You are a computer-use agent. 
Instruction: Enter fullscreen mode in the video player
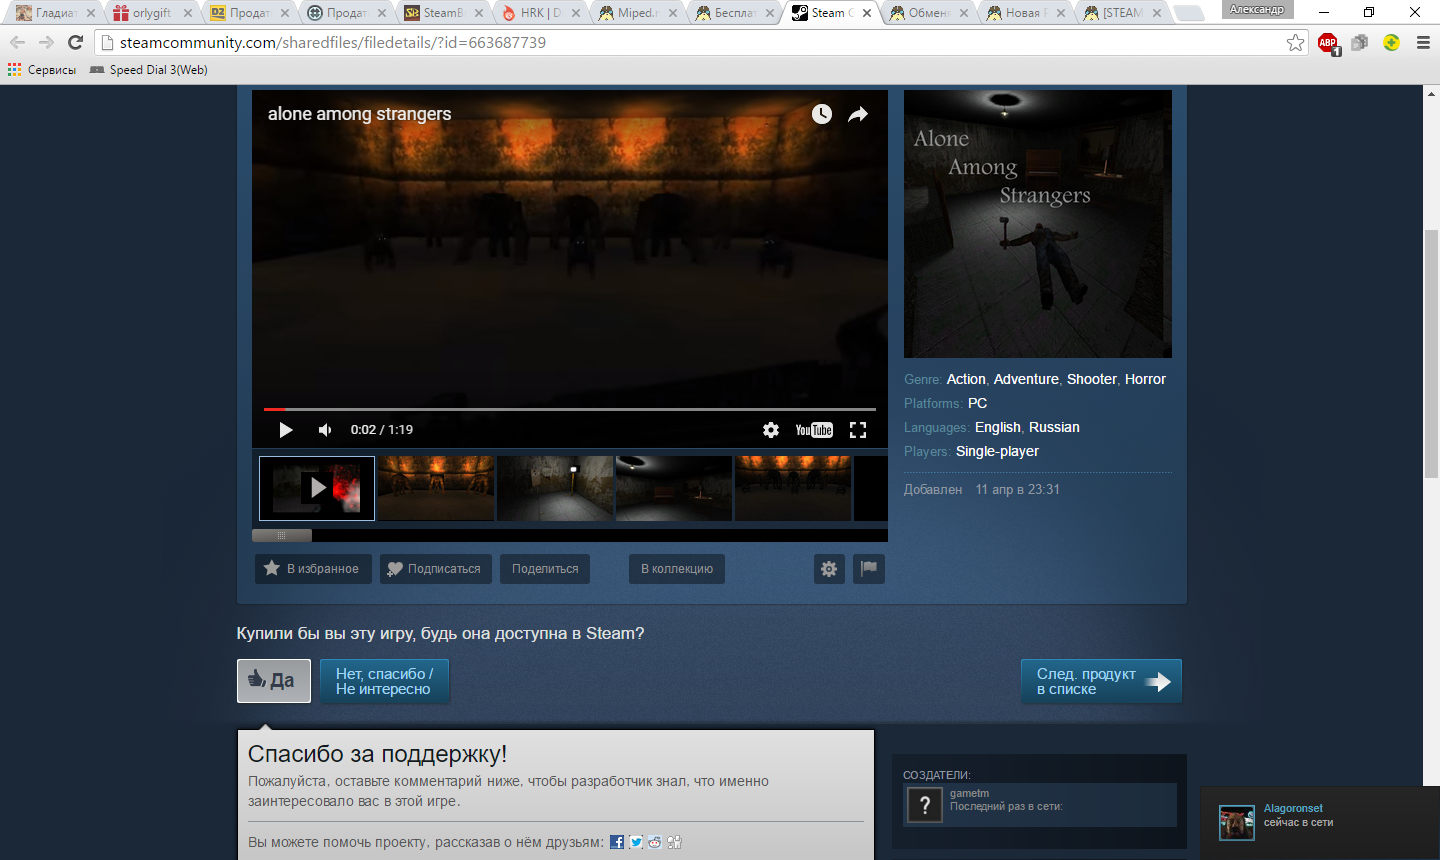[x=858, y=430]
